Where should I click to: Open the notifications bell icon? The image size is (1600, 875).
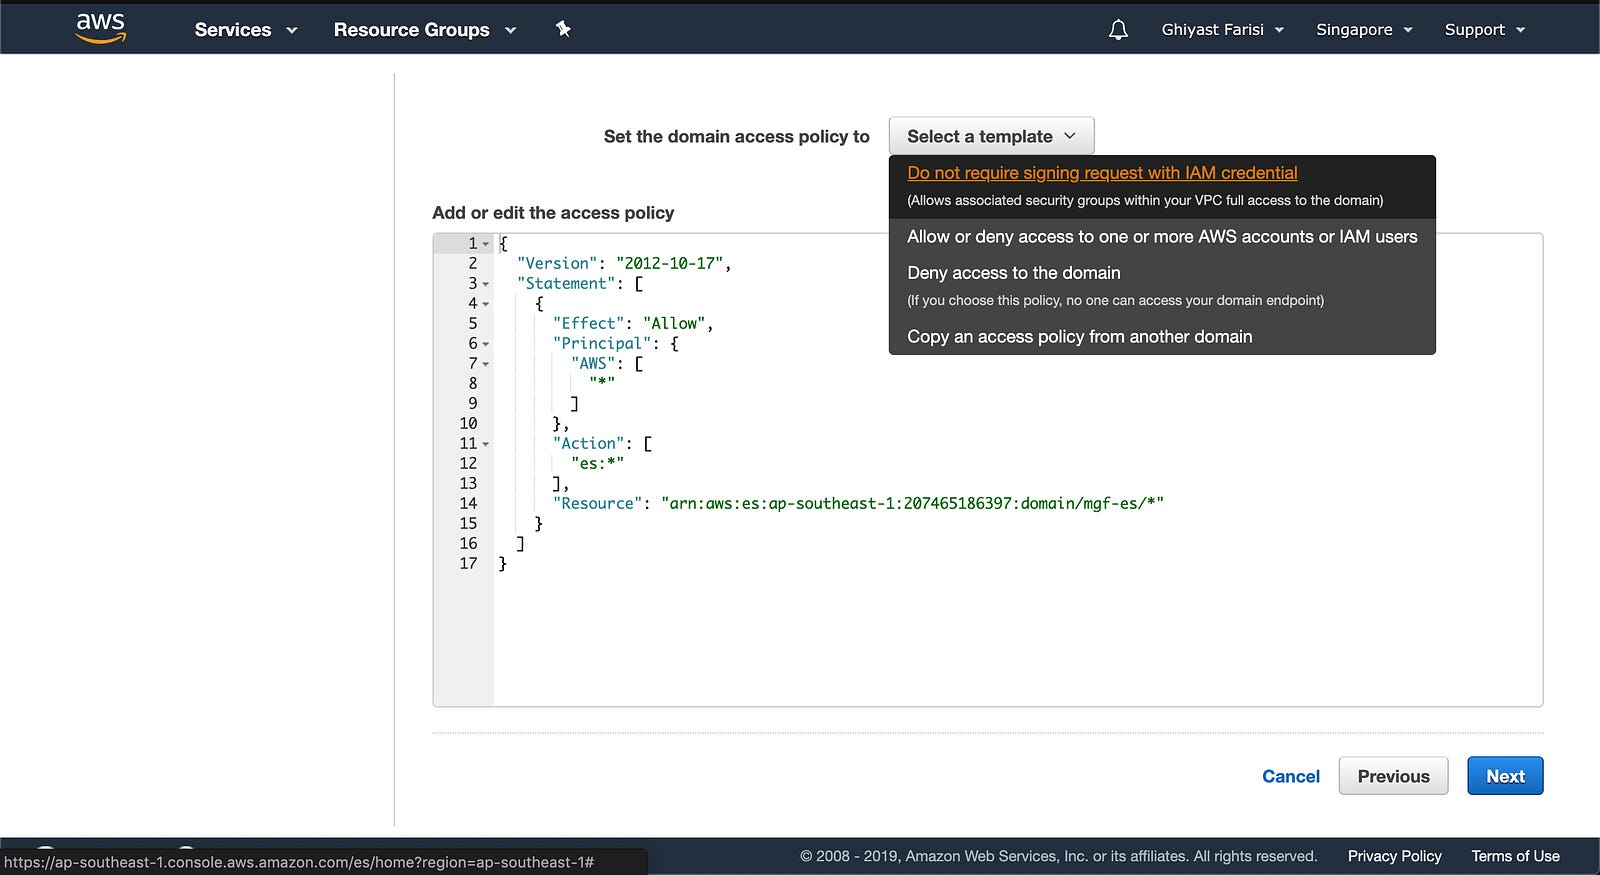(x=1118, y=30)
